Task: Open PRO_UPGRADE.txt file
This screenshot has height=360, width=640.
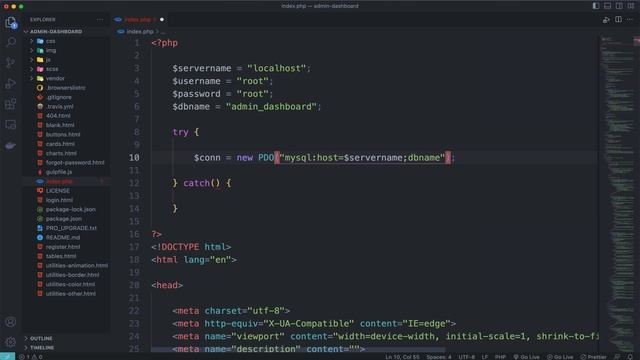Action: pyautogui.click(x=65, y=228)
